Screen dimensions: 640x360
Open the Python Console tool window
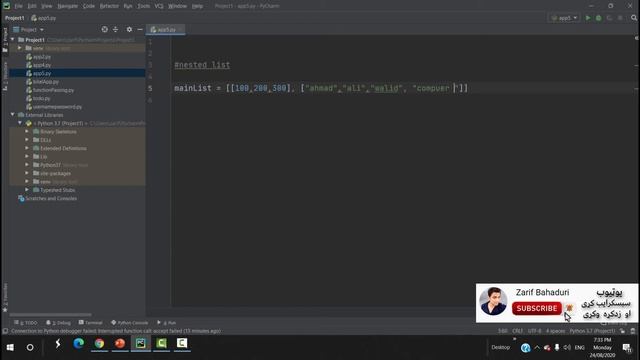point(129,322)
